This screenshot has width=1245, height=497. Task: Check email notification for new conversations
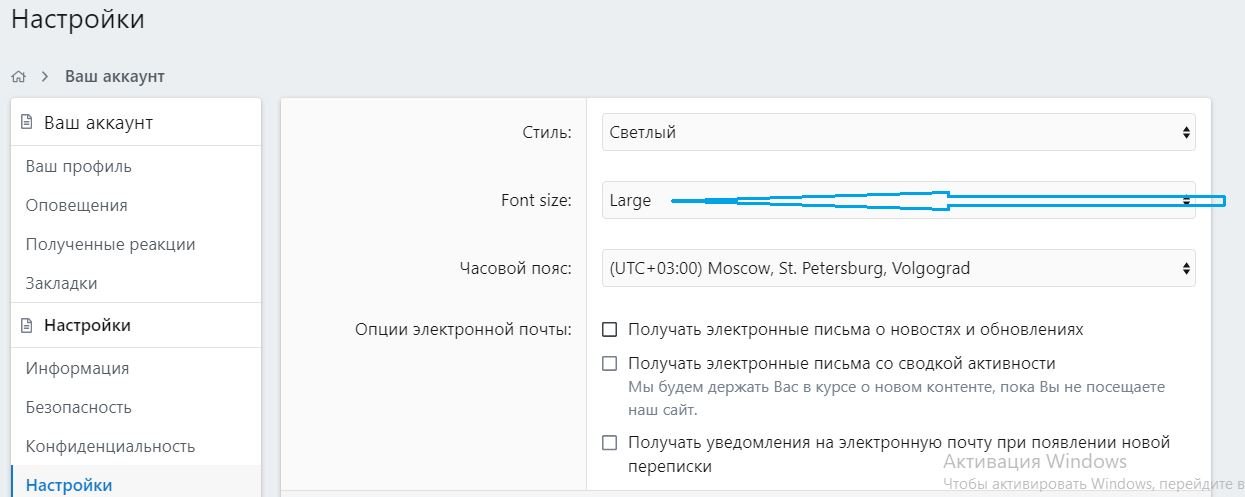[610, 442]
